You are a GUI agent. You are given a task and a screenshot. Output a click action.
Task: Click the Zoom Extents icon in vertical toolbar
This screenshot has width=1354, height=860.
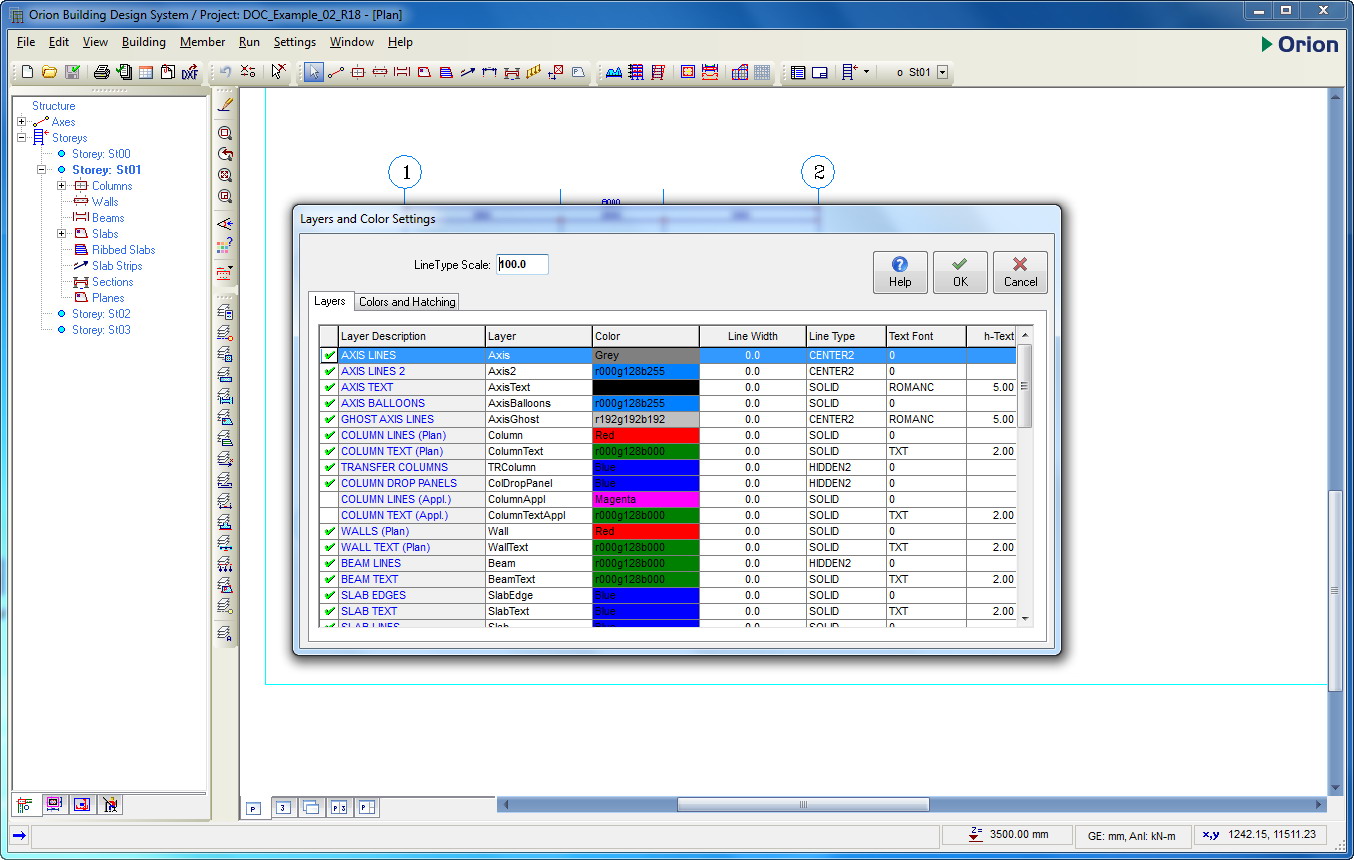pos(225,175)
